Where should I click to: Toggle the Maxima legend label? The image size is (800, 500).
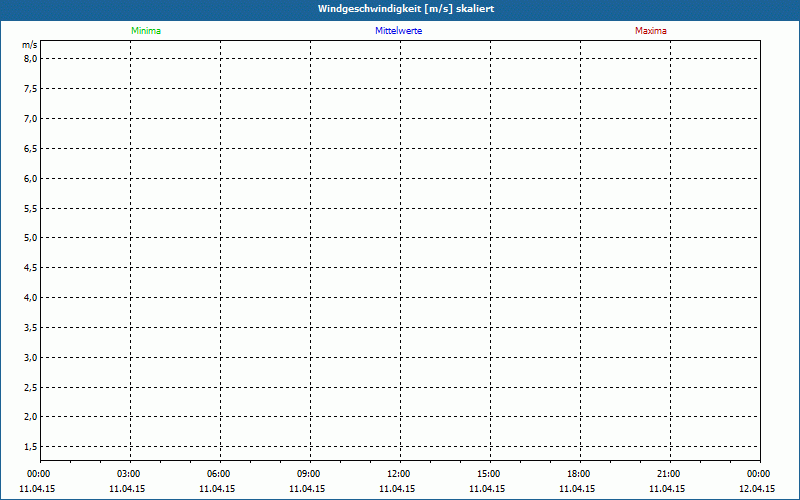650,31
